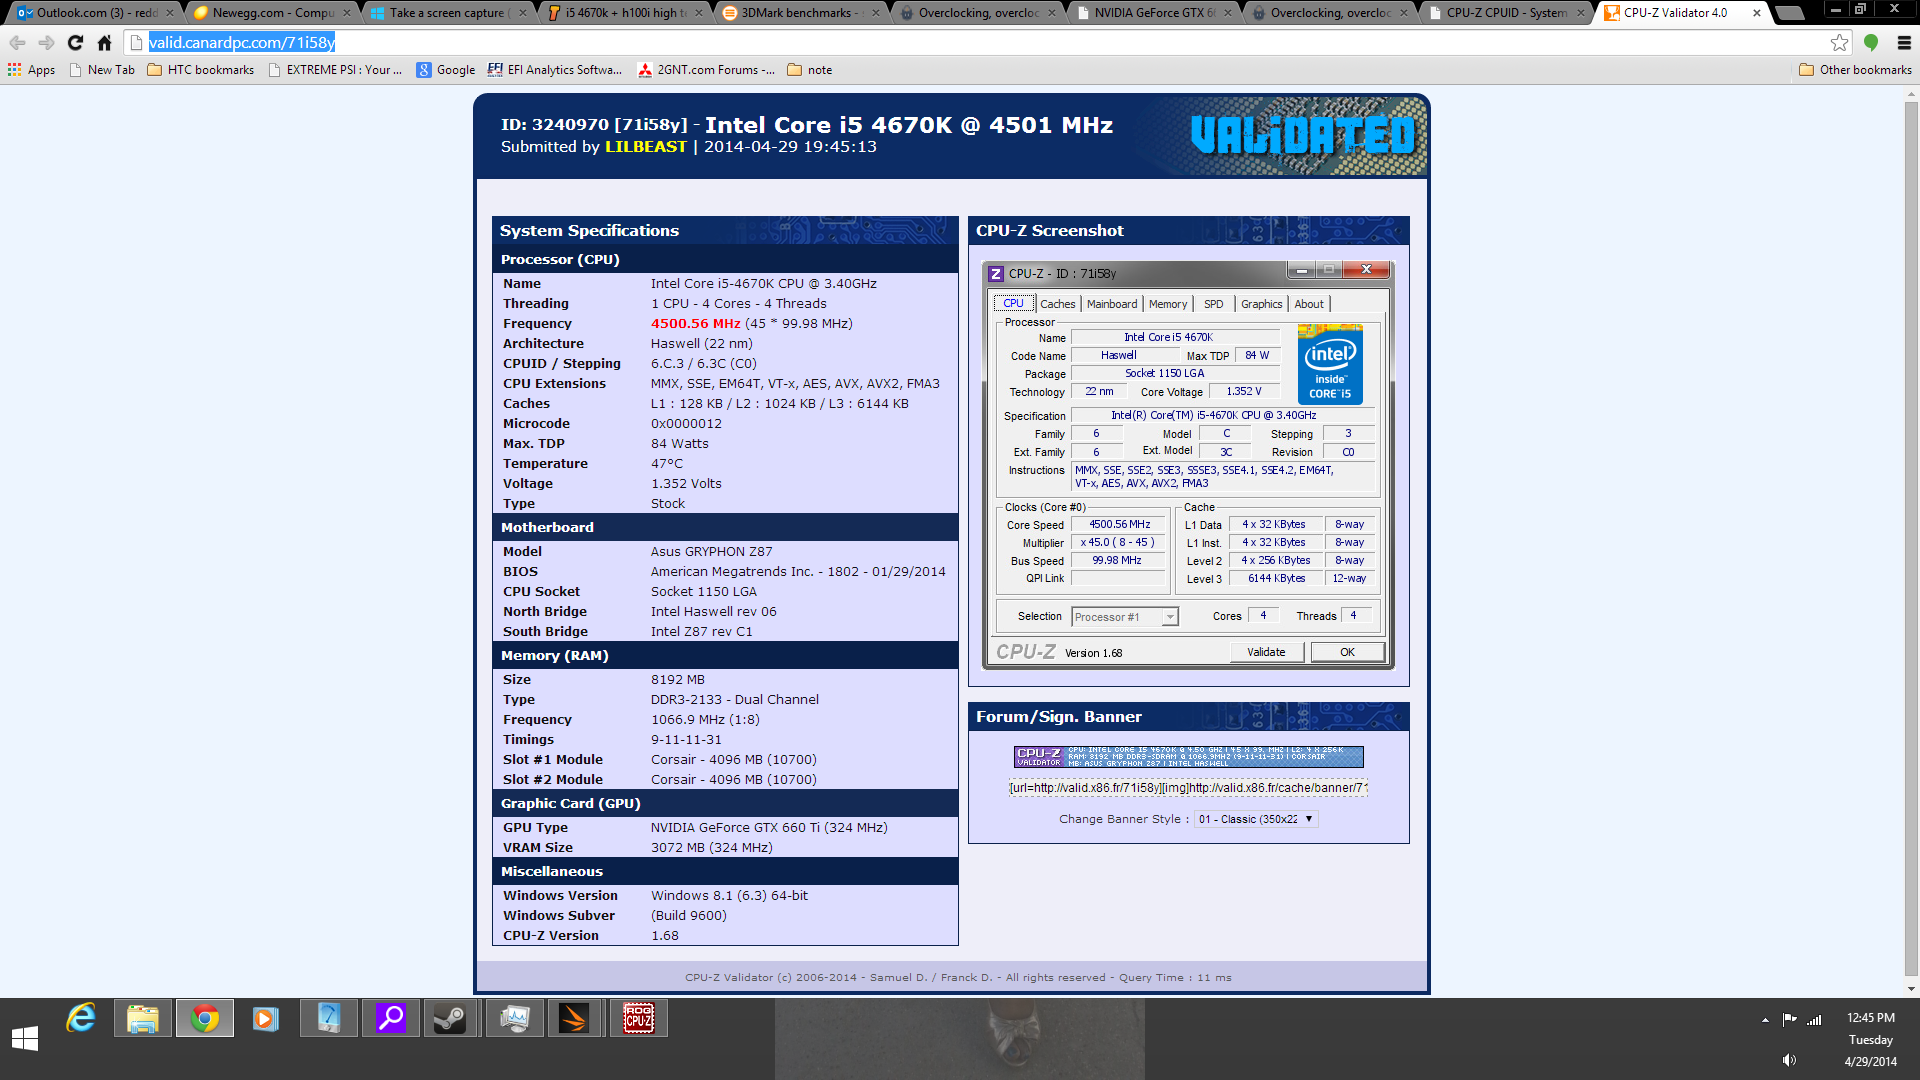This screenshot has width=1920, height=1080.
Task: Switch to Chrome taskbar icon
Action: pyautogui.click(x=205, y=1019)
